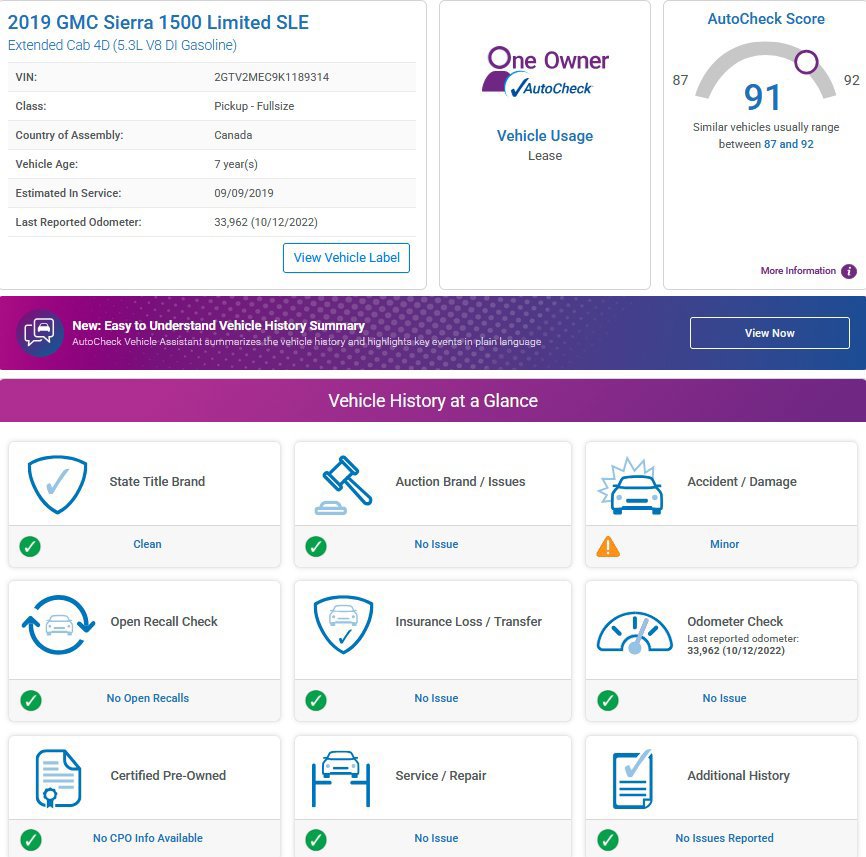This screenshot has height=857, width=866.
Task: Click the No Open Recalls link
Action: click(x=147, y=698)
